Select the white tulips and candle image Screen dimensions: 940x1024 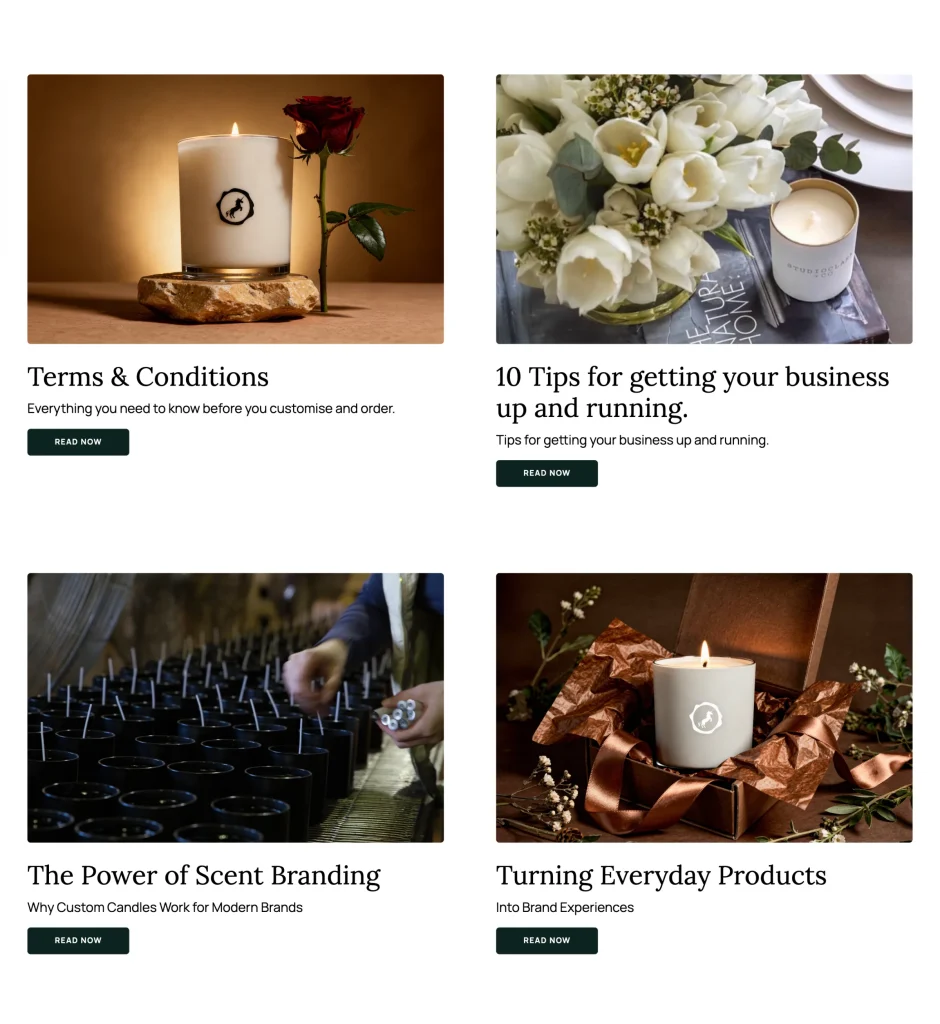704,209
